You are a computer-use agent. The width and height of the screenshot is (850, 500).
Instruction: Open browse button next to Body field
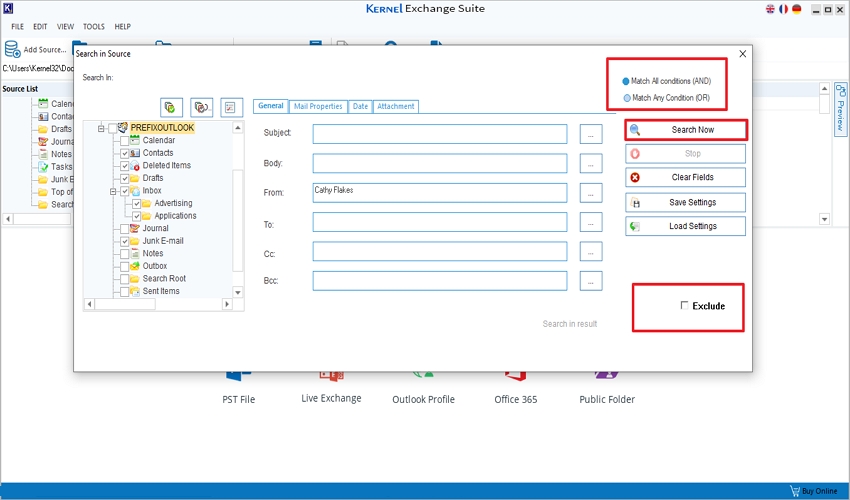click(591, 163)
